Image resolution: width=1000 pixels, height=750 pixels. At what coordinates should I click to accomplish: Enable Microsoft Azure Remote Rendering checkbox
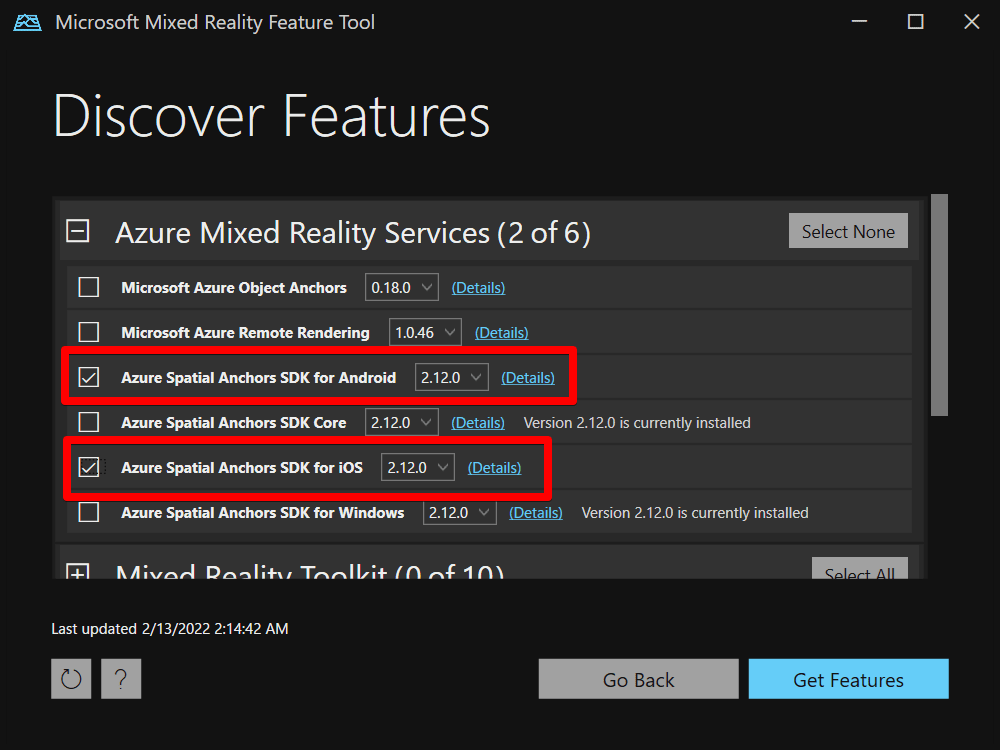(89, 332)
